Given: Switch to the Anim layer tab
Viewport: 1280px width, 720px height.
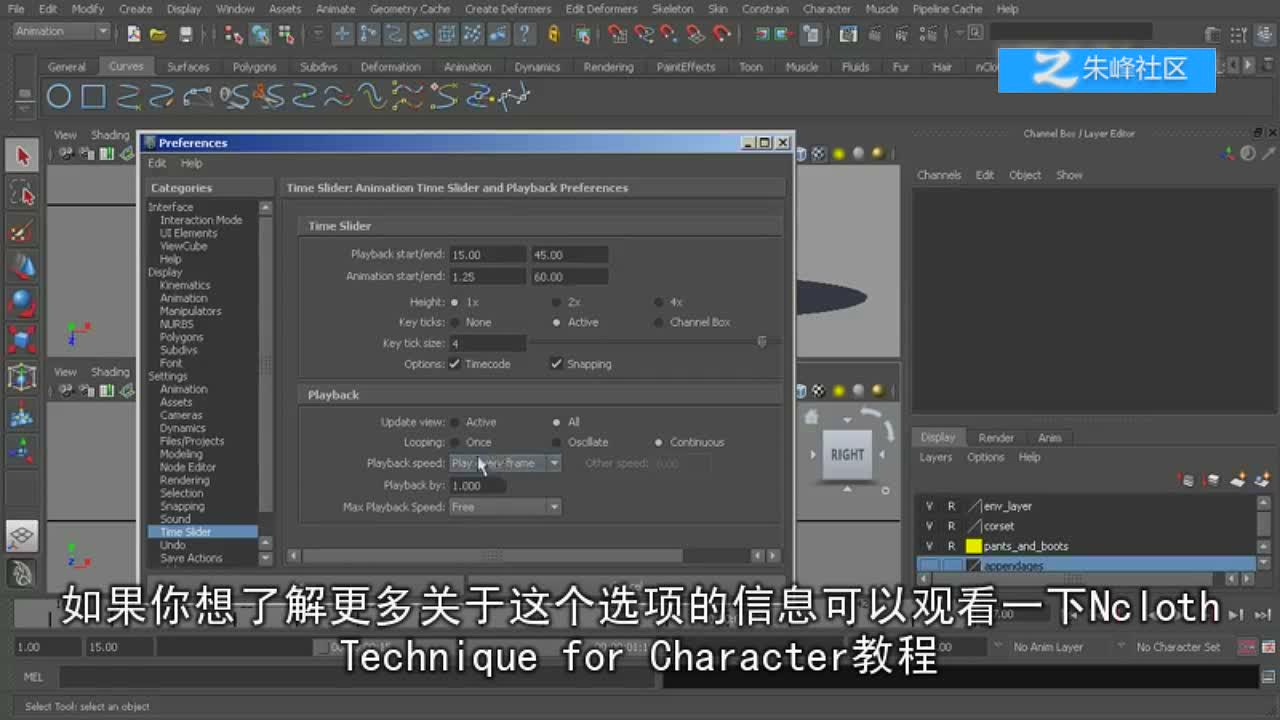Looking at the screenshot, I should 1050,437.
